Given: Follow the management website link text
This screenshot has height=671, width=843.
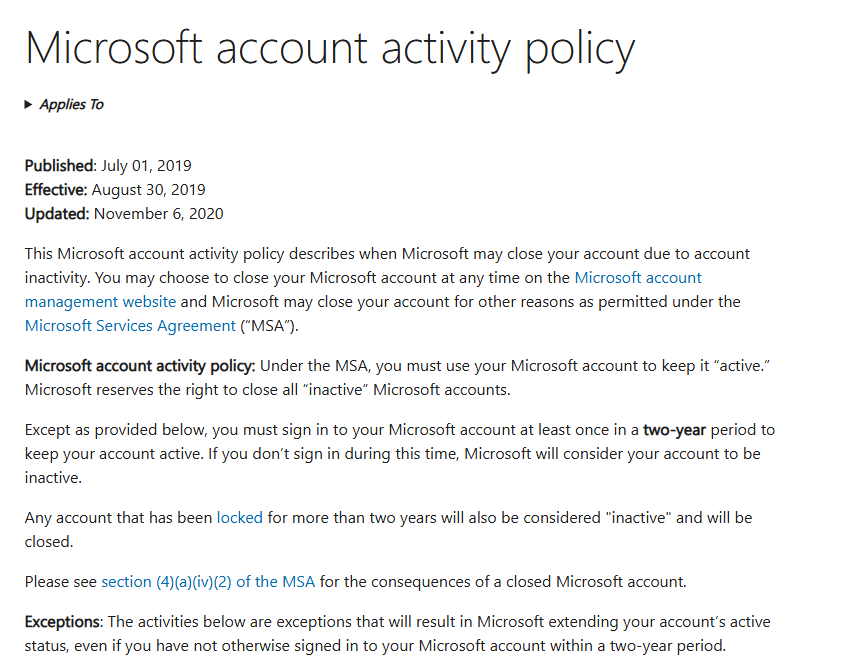Looking at the screenshot, I should (101, 302).
